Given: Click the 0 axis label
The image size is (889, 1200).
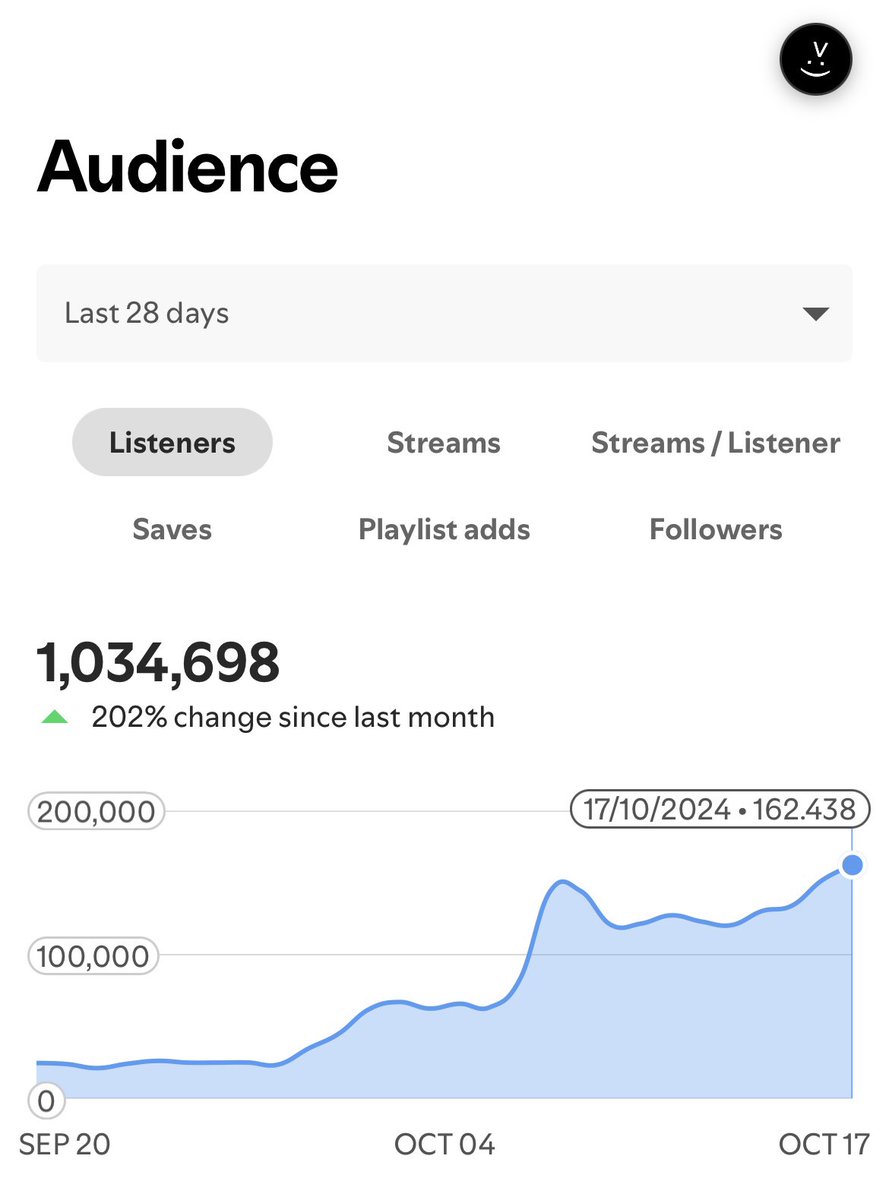Looking at the screenshot, I should [x=46, y=1101].
